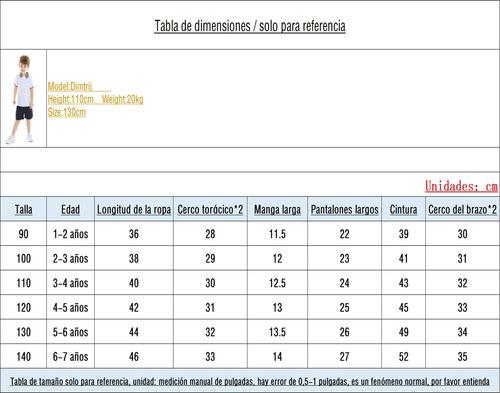Screen dimensions: 500x393
Task: Click the footer note about 'medición manual'
Action: pos(250,381)
